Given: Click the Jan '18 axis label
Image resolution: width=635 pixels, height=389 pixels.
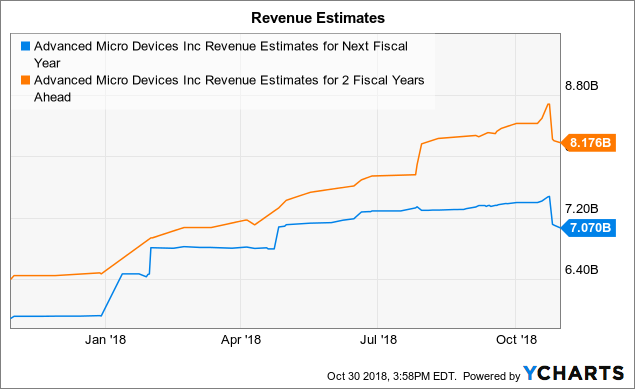Looking at the screenshot, I should [105, 340].
